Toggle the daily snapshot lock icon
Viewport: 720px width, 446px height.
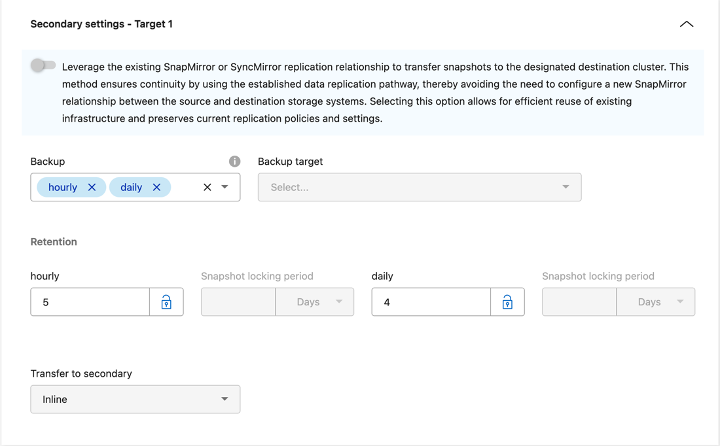coord(507,302)
